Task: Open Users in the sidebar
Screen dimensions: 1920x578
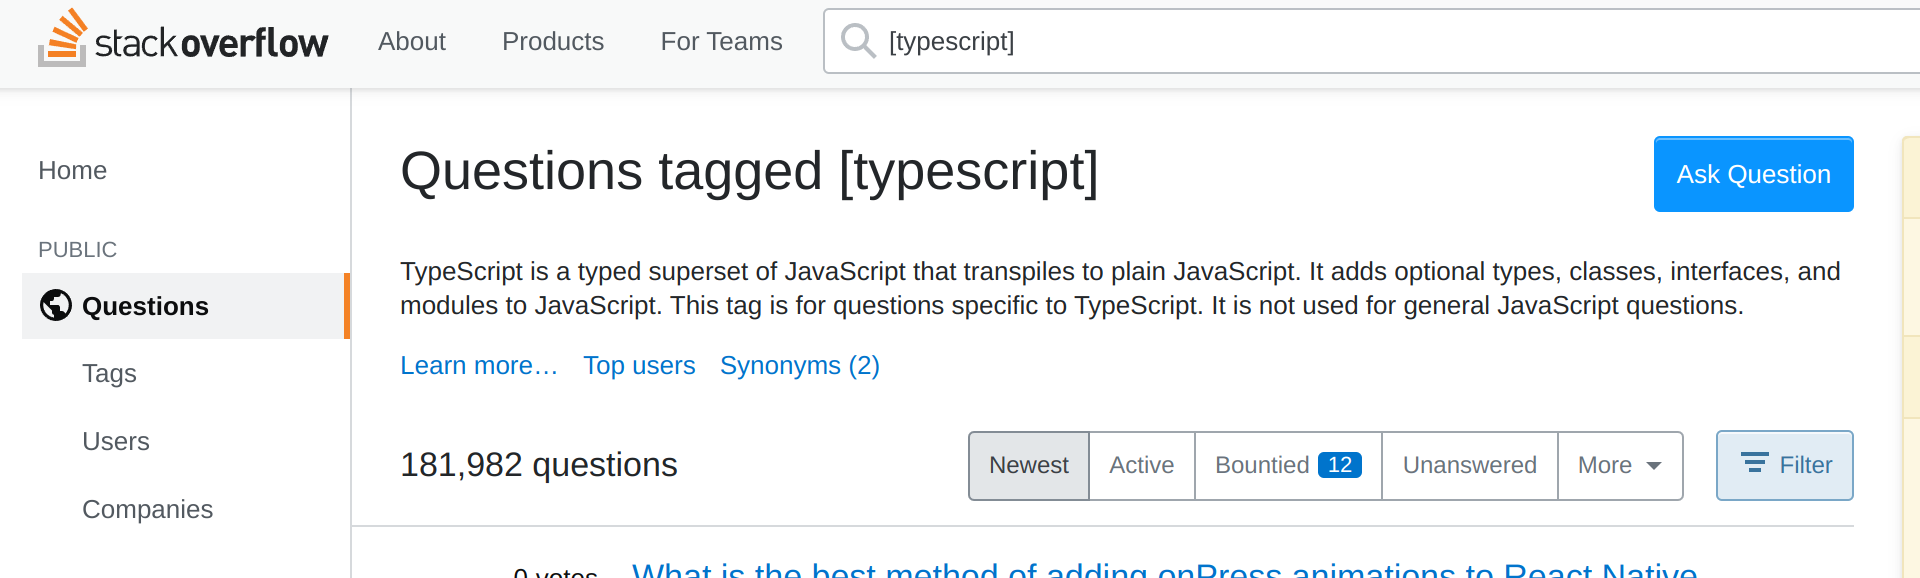Action: (116, 441)
